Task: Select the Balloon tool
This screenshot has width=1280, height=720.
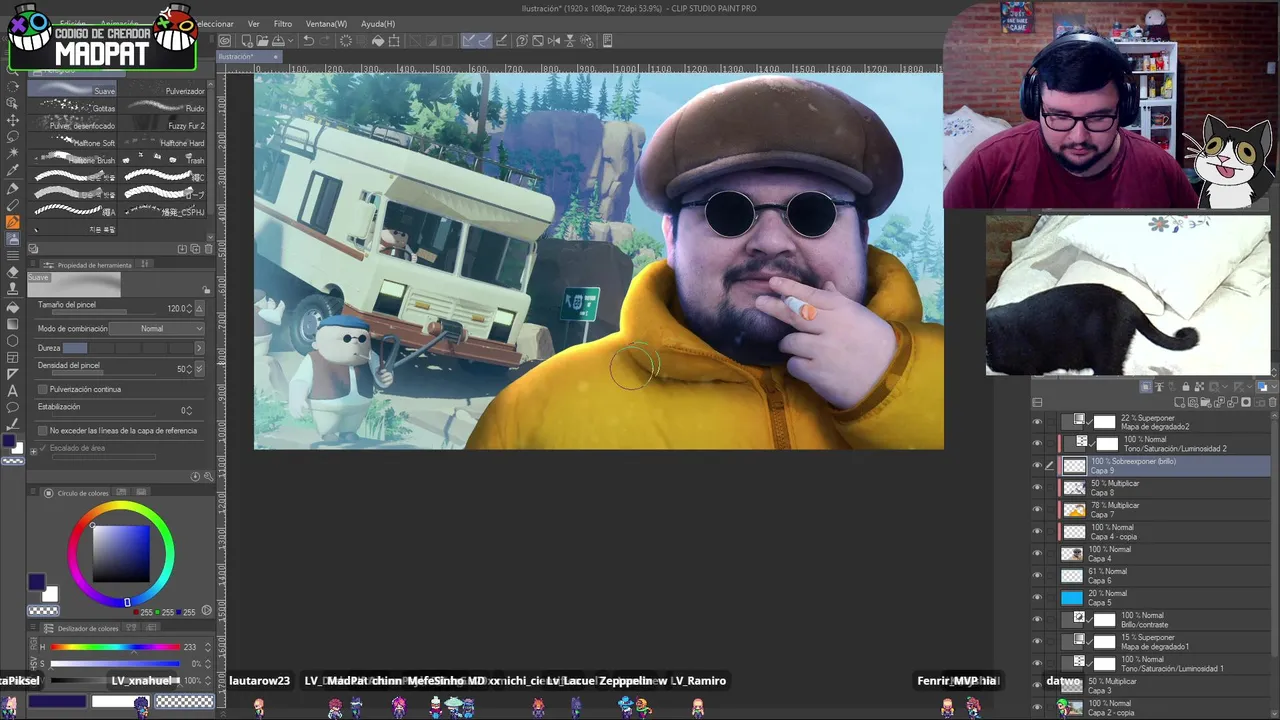Action: [x=13, y=408]
